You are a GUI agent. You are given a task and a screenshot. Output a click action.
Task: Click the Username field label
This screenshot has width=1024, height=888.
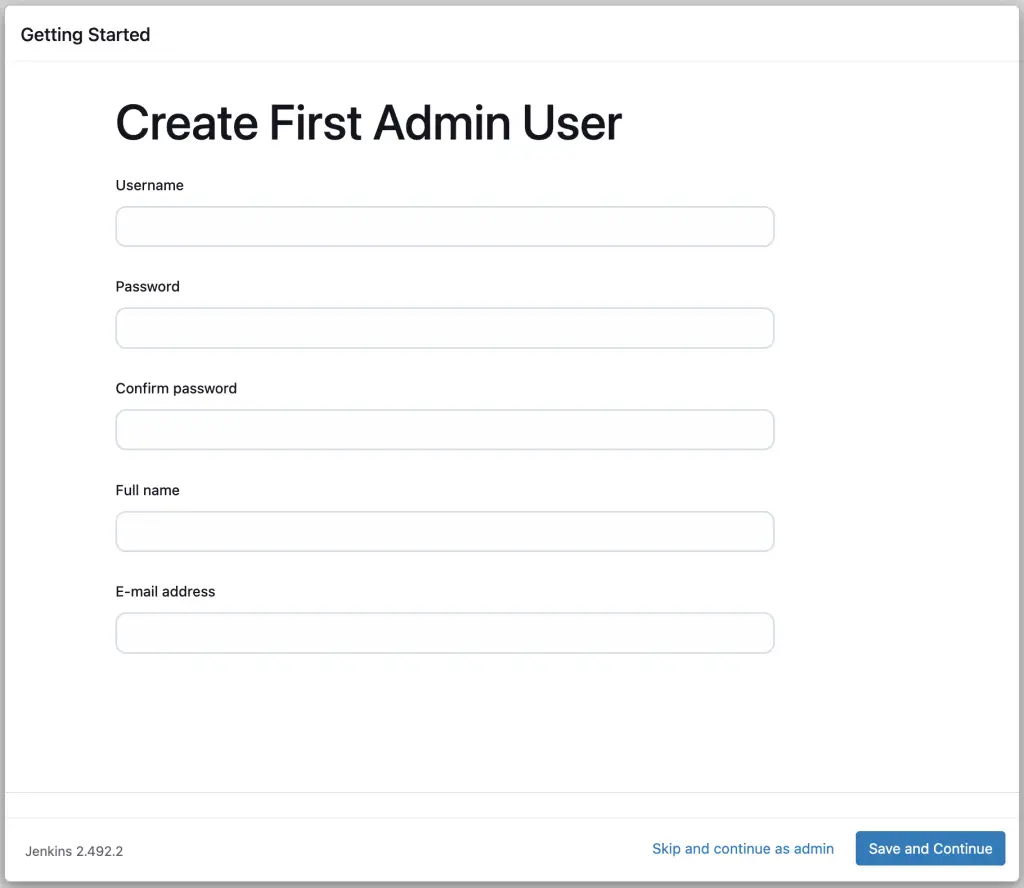click(149, 185)
